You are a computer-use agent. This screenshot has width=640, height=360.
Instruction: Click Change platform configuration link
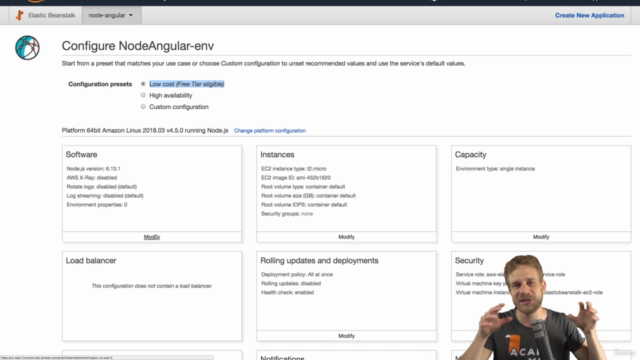[x=270, y=131]
